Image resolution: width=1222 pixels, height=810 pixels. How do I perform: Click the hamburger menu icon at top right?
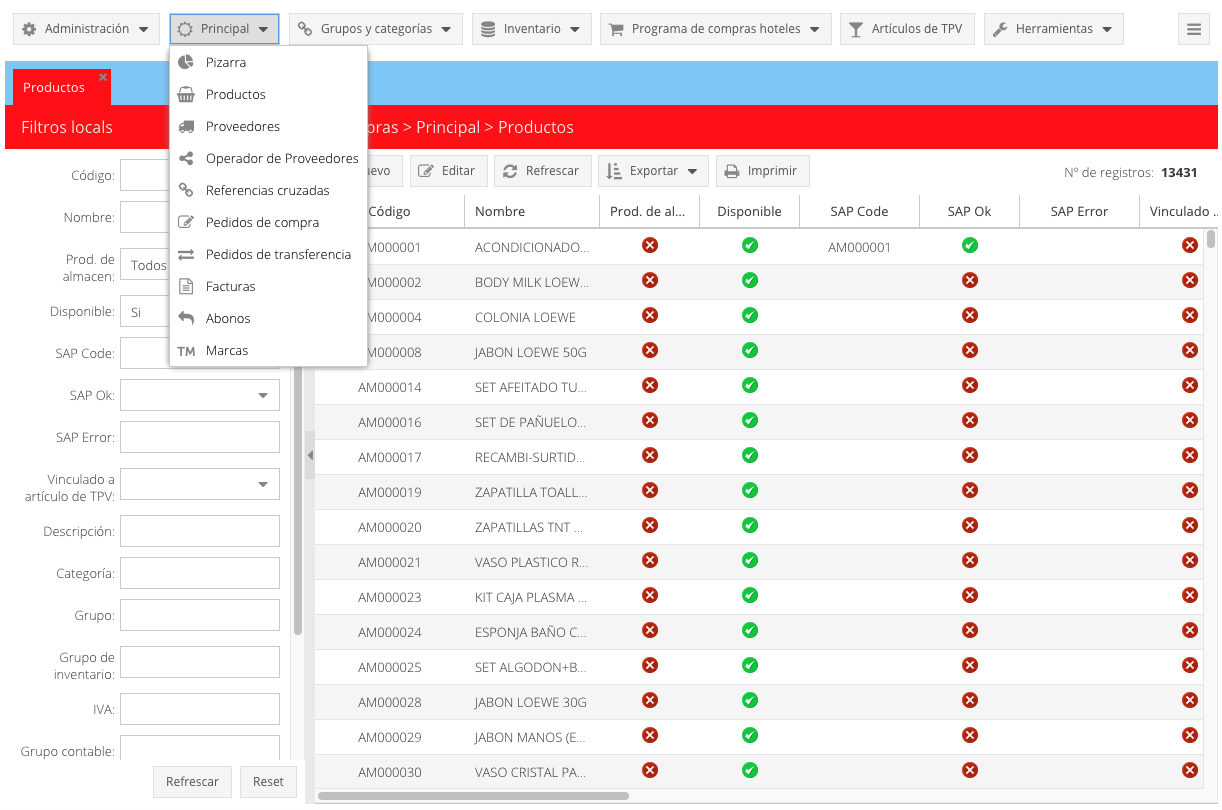coord(1193,29)
